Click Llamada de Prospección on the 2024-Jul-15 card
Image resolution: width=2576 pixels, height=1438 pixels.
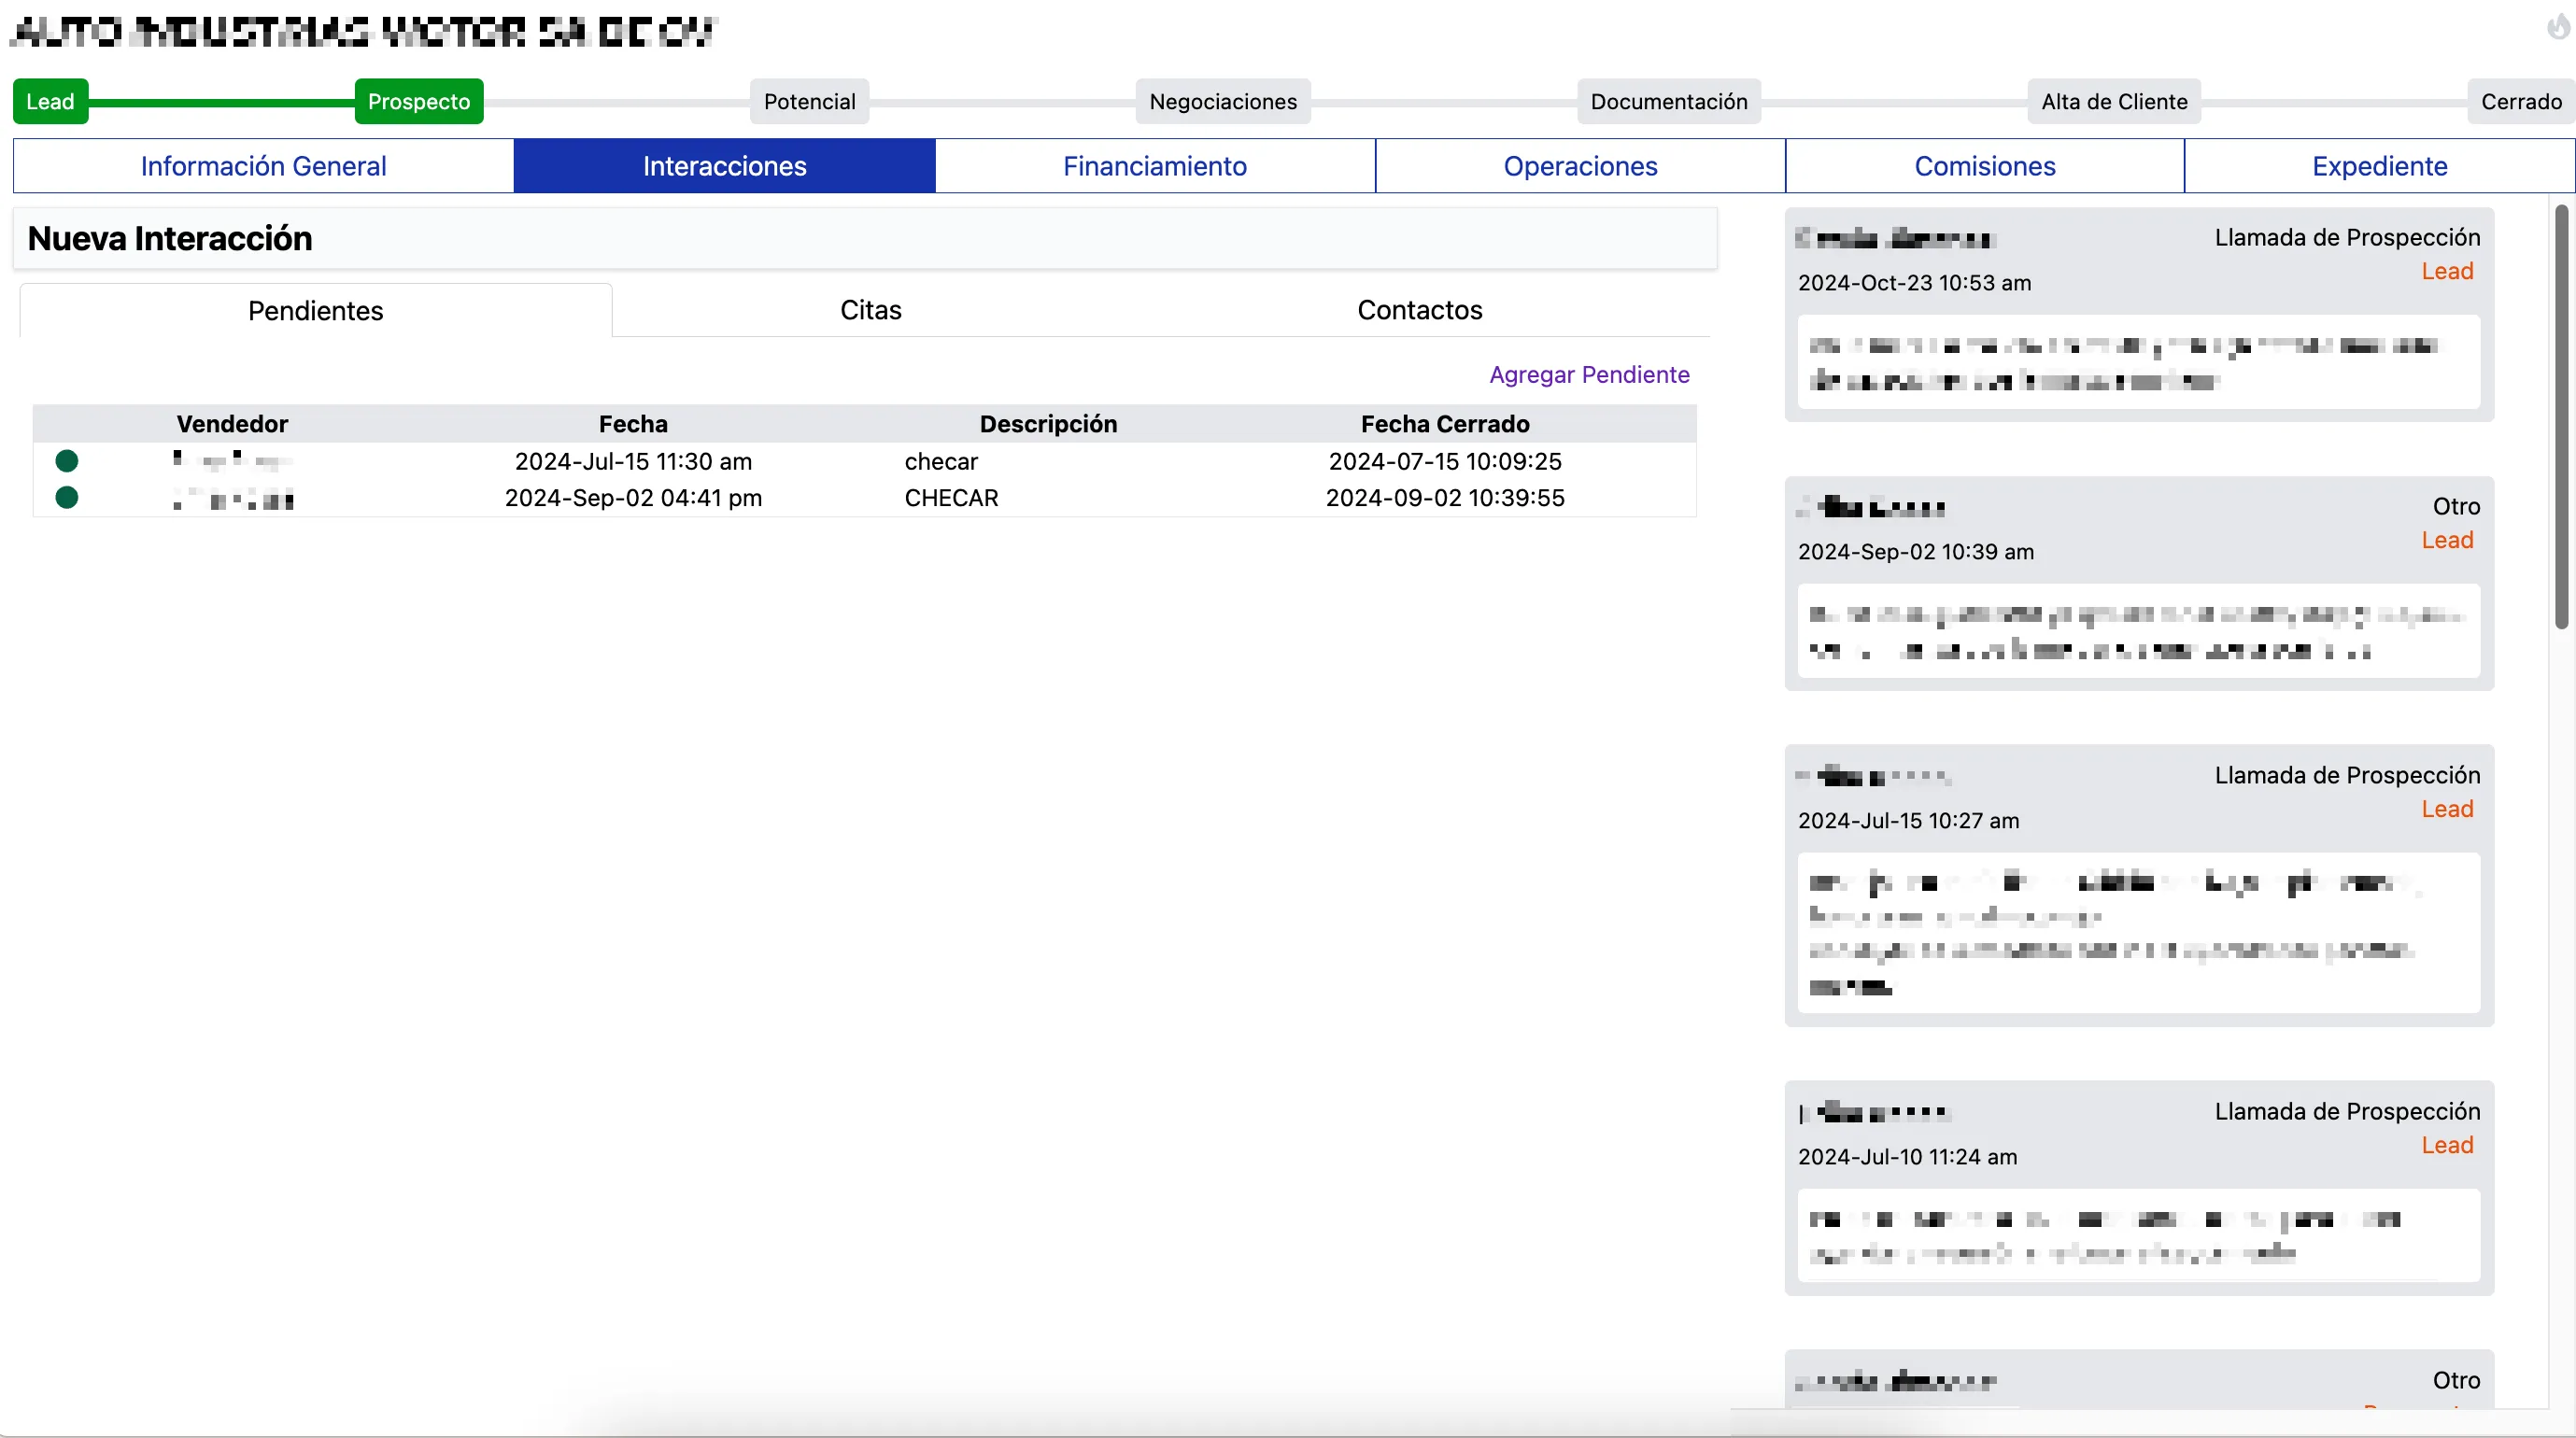[x=2347, y=776]
